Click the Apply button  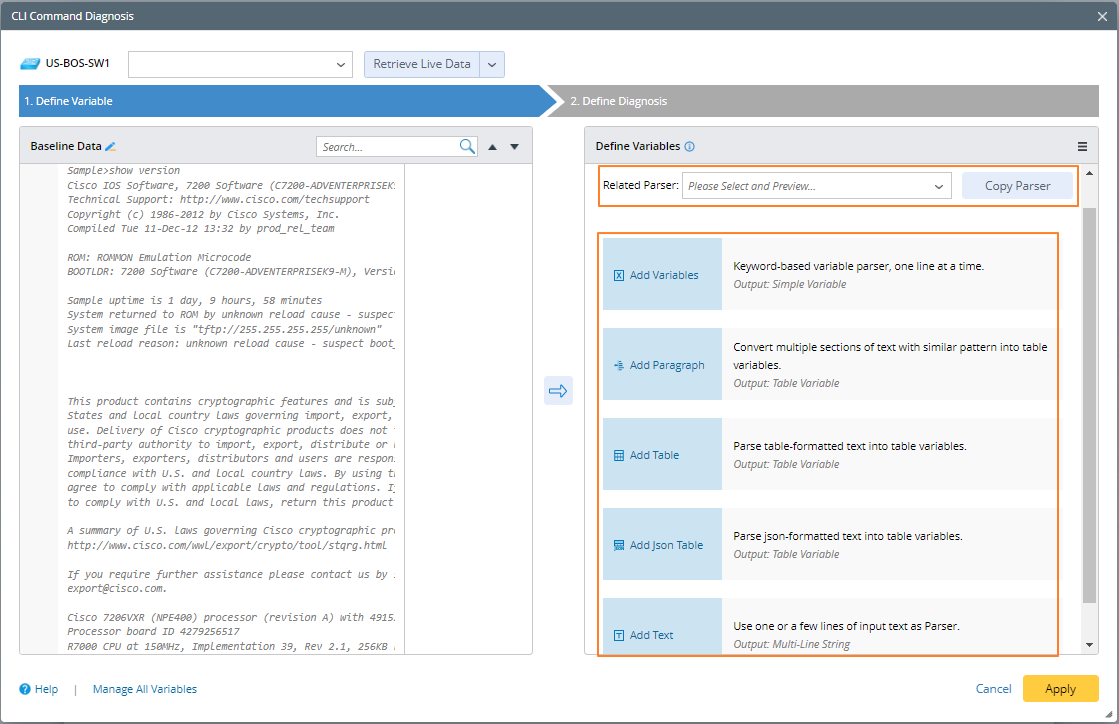pos(1060,688)
